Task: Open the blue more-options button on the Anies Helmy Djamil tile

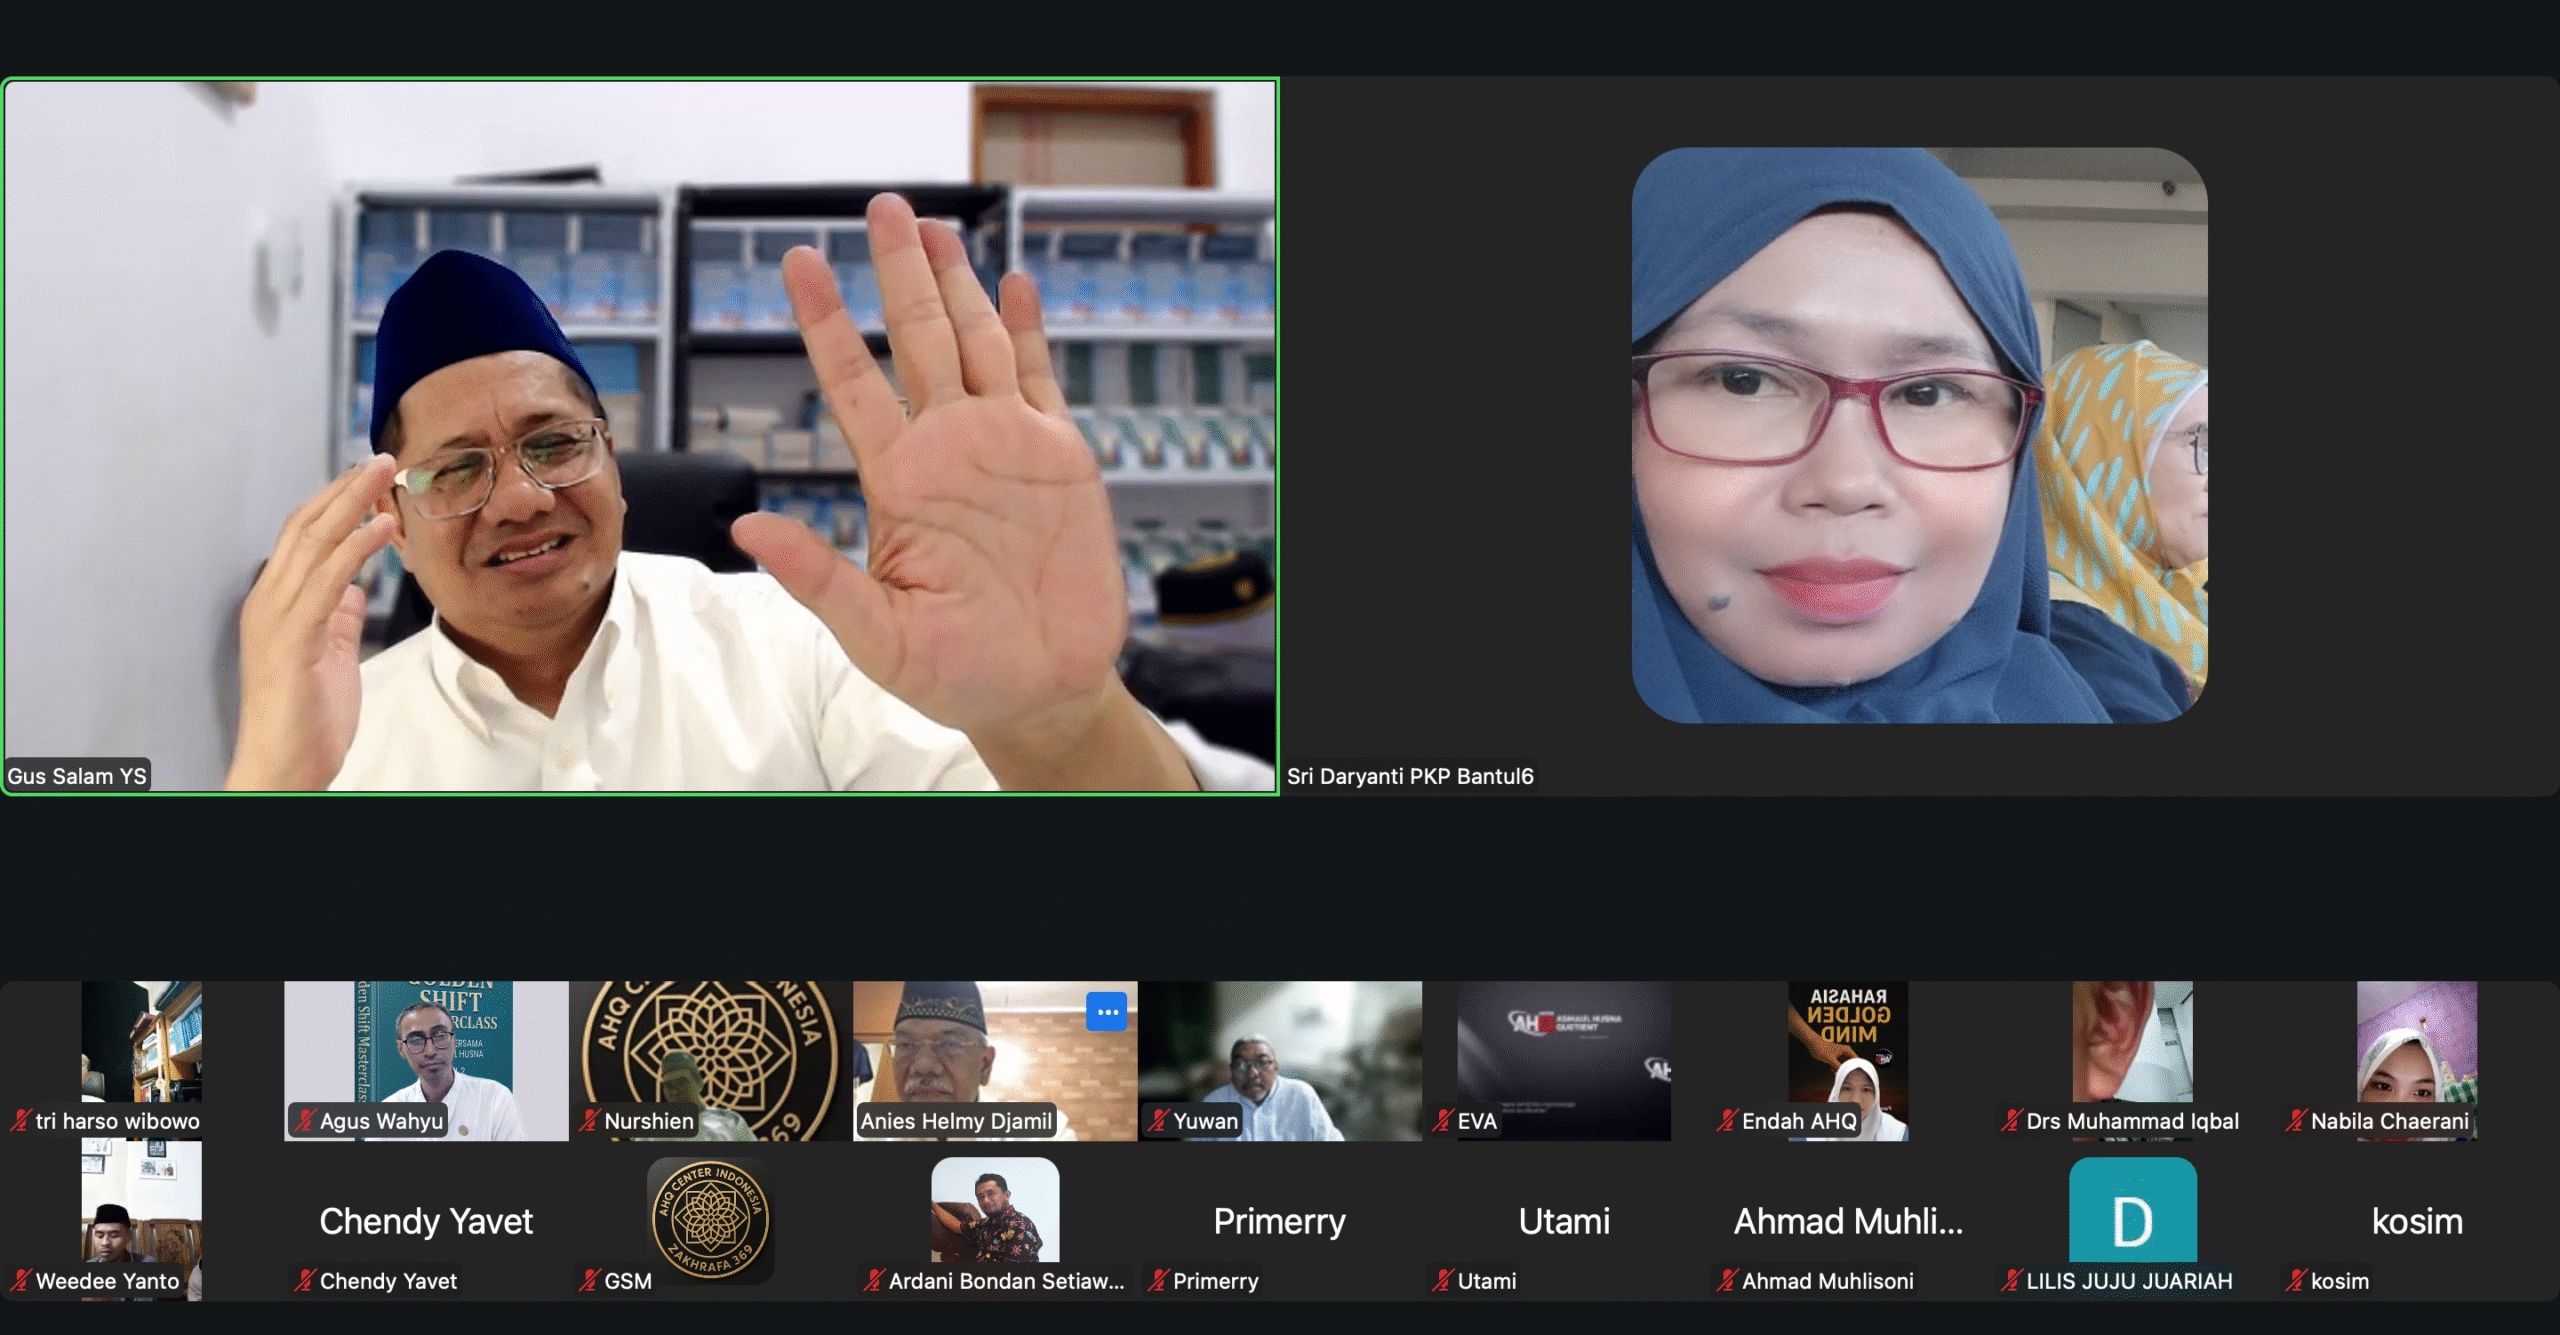Action: pyautogui.click(x=1106, y=1012)
